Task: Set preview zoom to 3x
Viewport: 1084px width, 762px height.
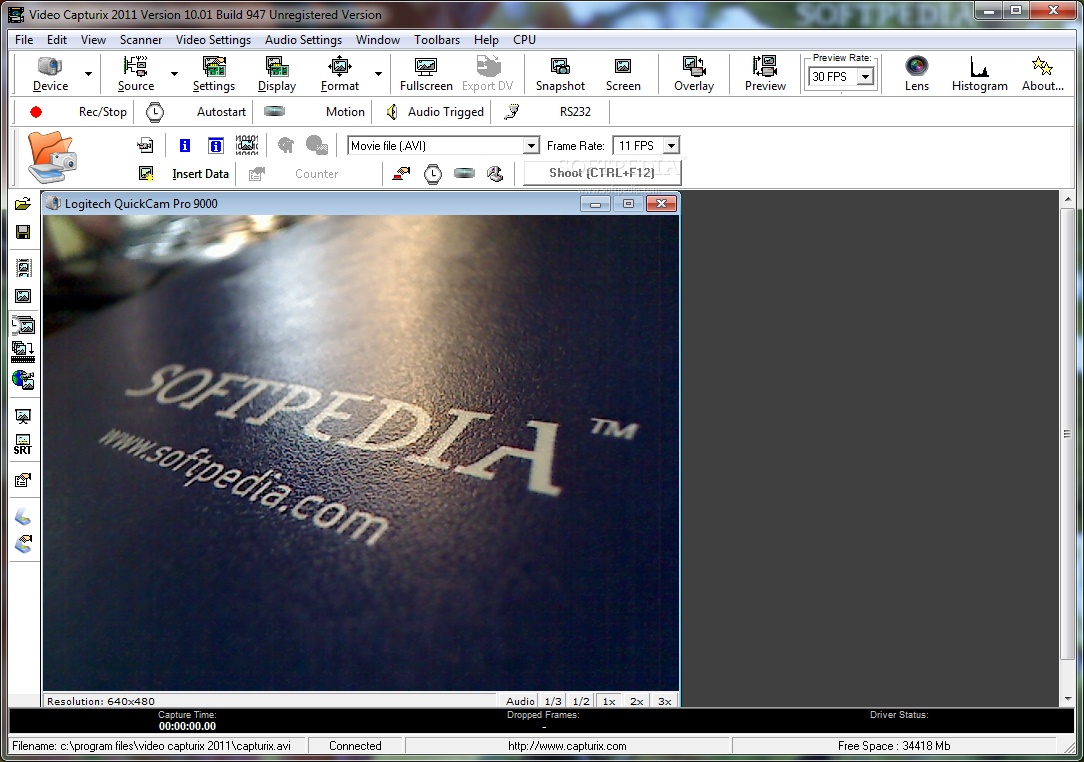Action: (x=664, y=701)
